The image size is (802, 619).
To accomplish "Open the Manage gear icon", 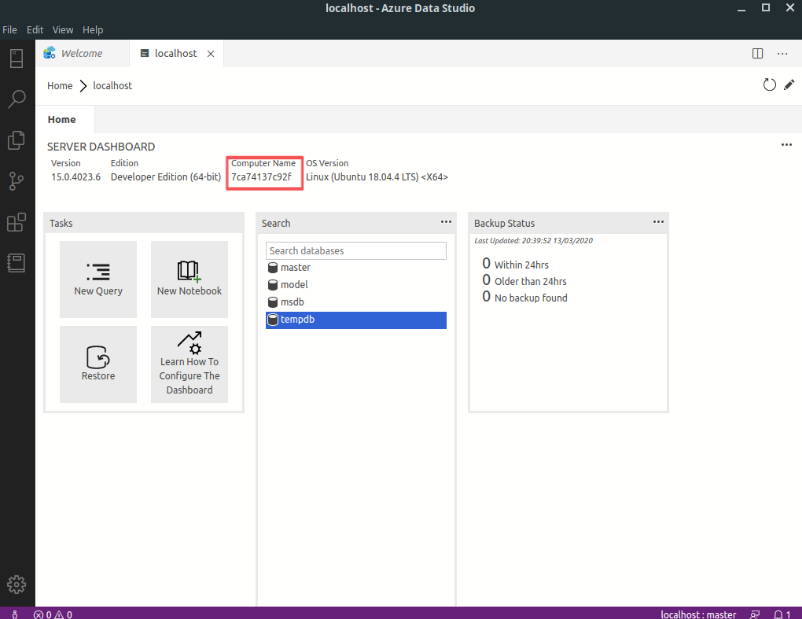I will point(16,584).
